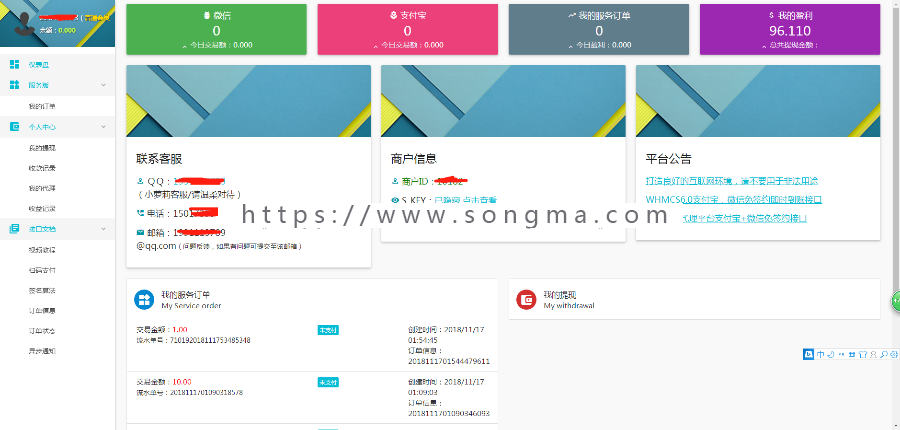Click the My withdrawal subtitle

(569, 305)
